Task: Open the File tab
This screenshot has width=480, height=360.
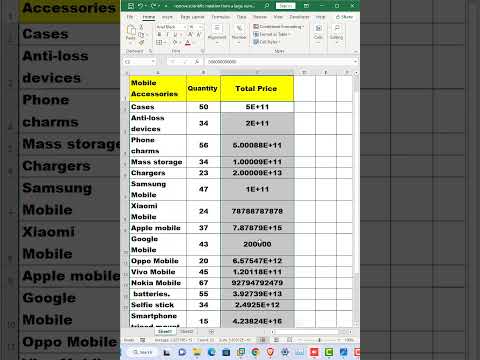Action: point(130,17)
